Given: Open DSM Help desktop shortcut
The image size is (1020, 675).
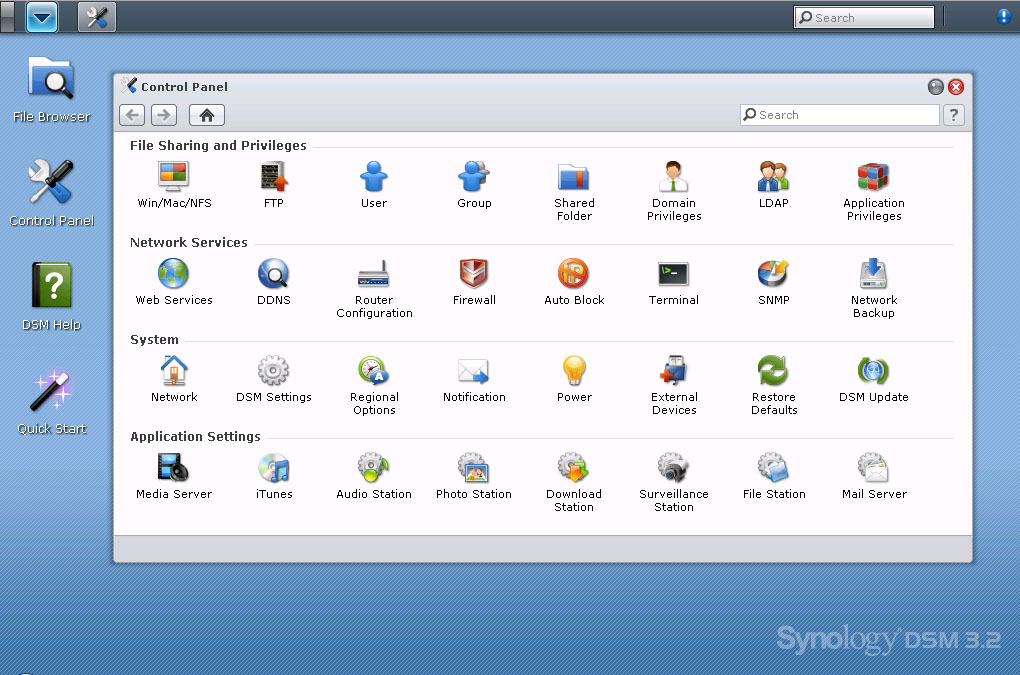Looking at the screenshot, I should [51, 297].
